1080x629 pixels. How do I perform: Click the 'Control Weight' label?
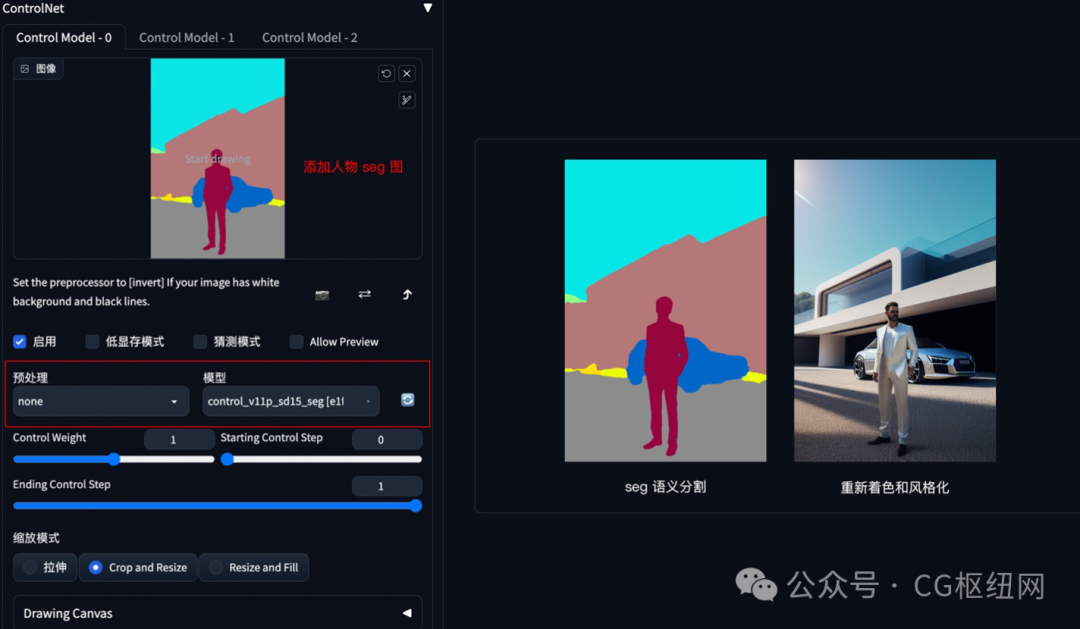point(50,437)
